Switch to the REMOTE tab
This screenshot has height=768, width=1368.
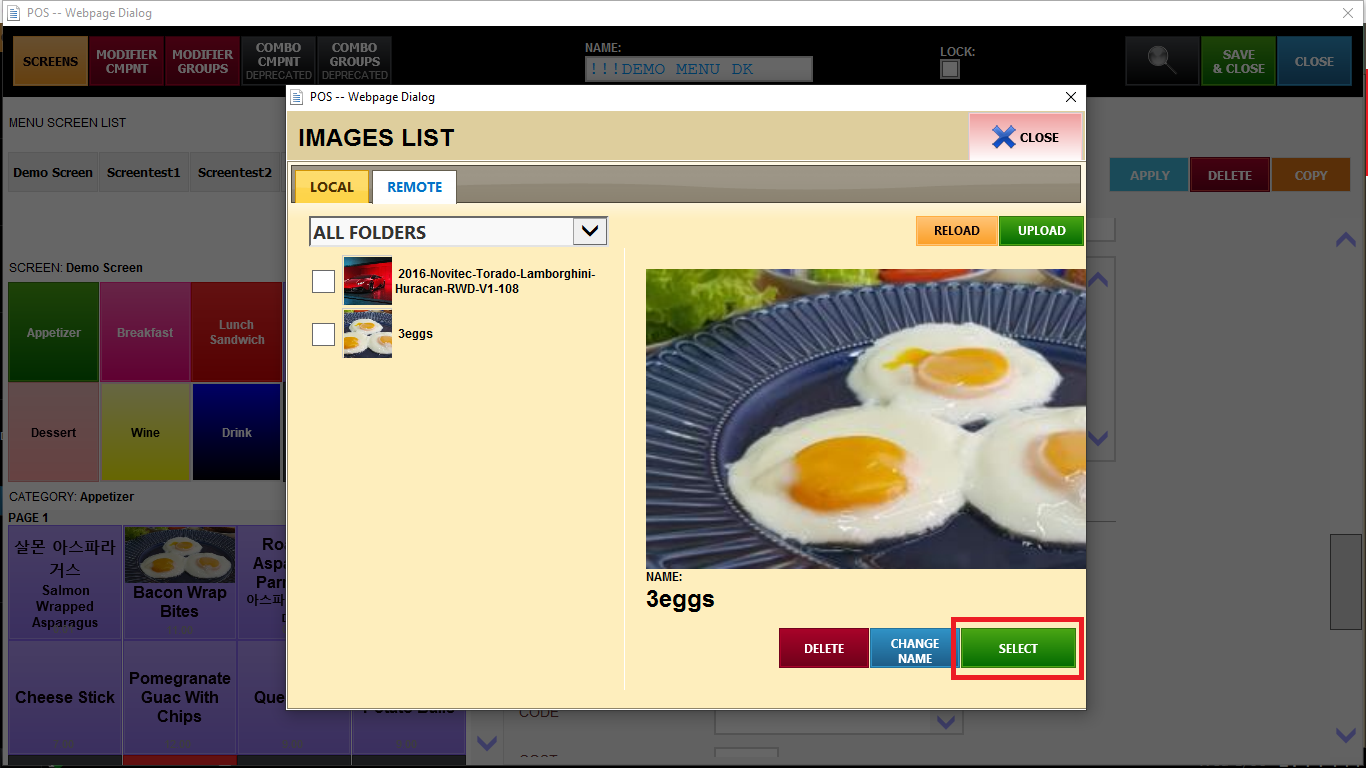point(414,187)
